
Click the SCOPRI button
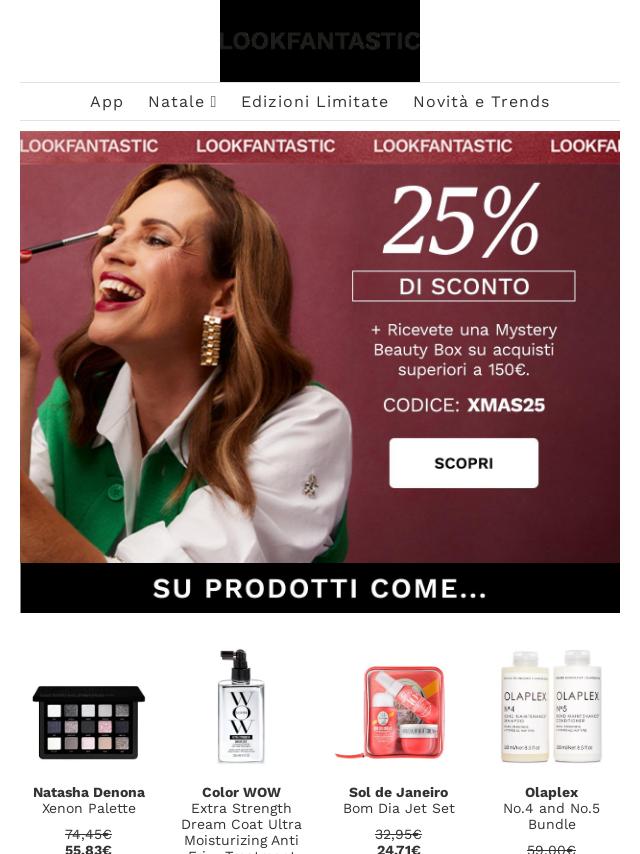tap(464, 463)
